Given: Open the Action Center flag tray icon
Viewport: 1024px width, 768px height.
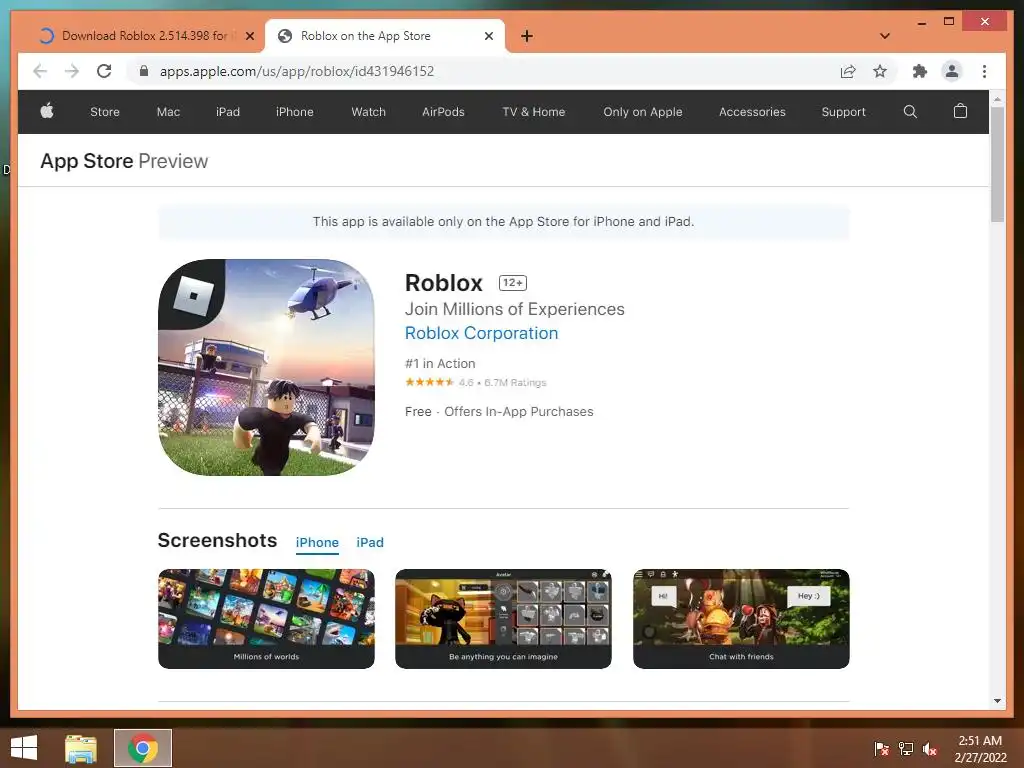Looking at the screenshot, I should click(881, 749).
